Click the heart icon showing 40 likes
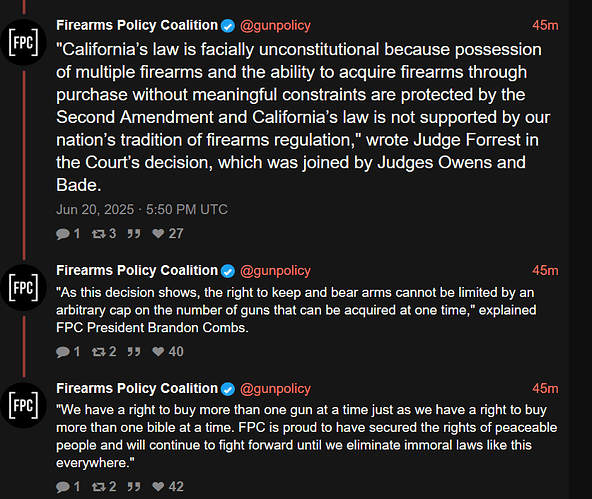This screenshot has width=592, height=499. (158, 352)
